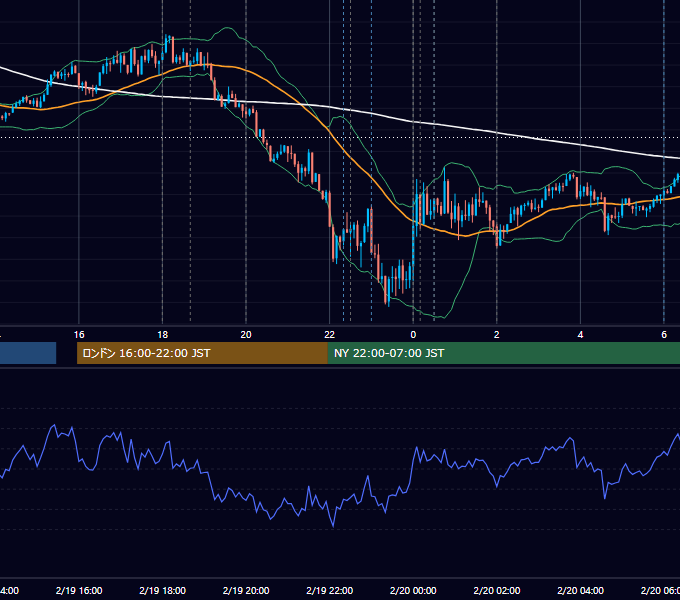Click the 2/19 20:00 date label

click(x=246, y=590)
